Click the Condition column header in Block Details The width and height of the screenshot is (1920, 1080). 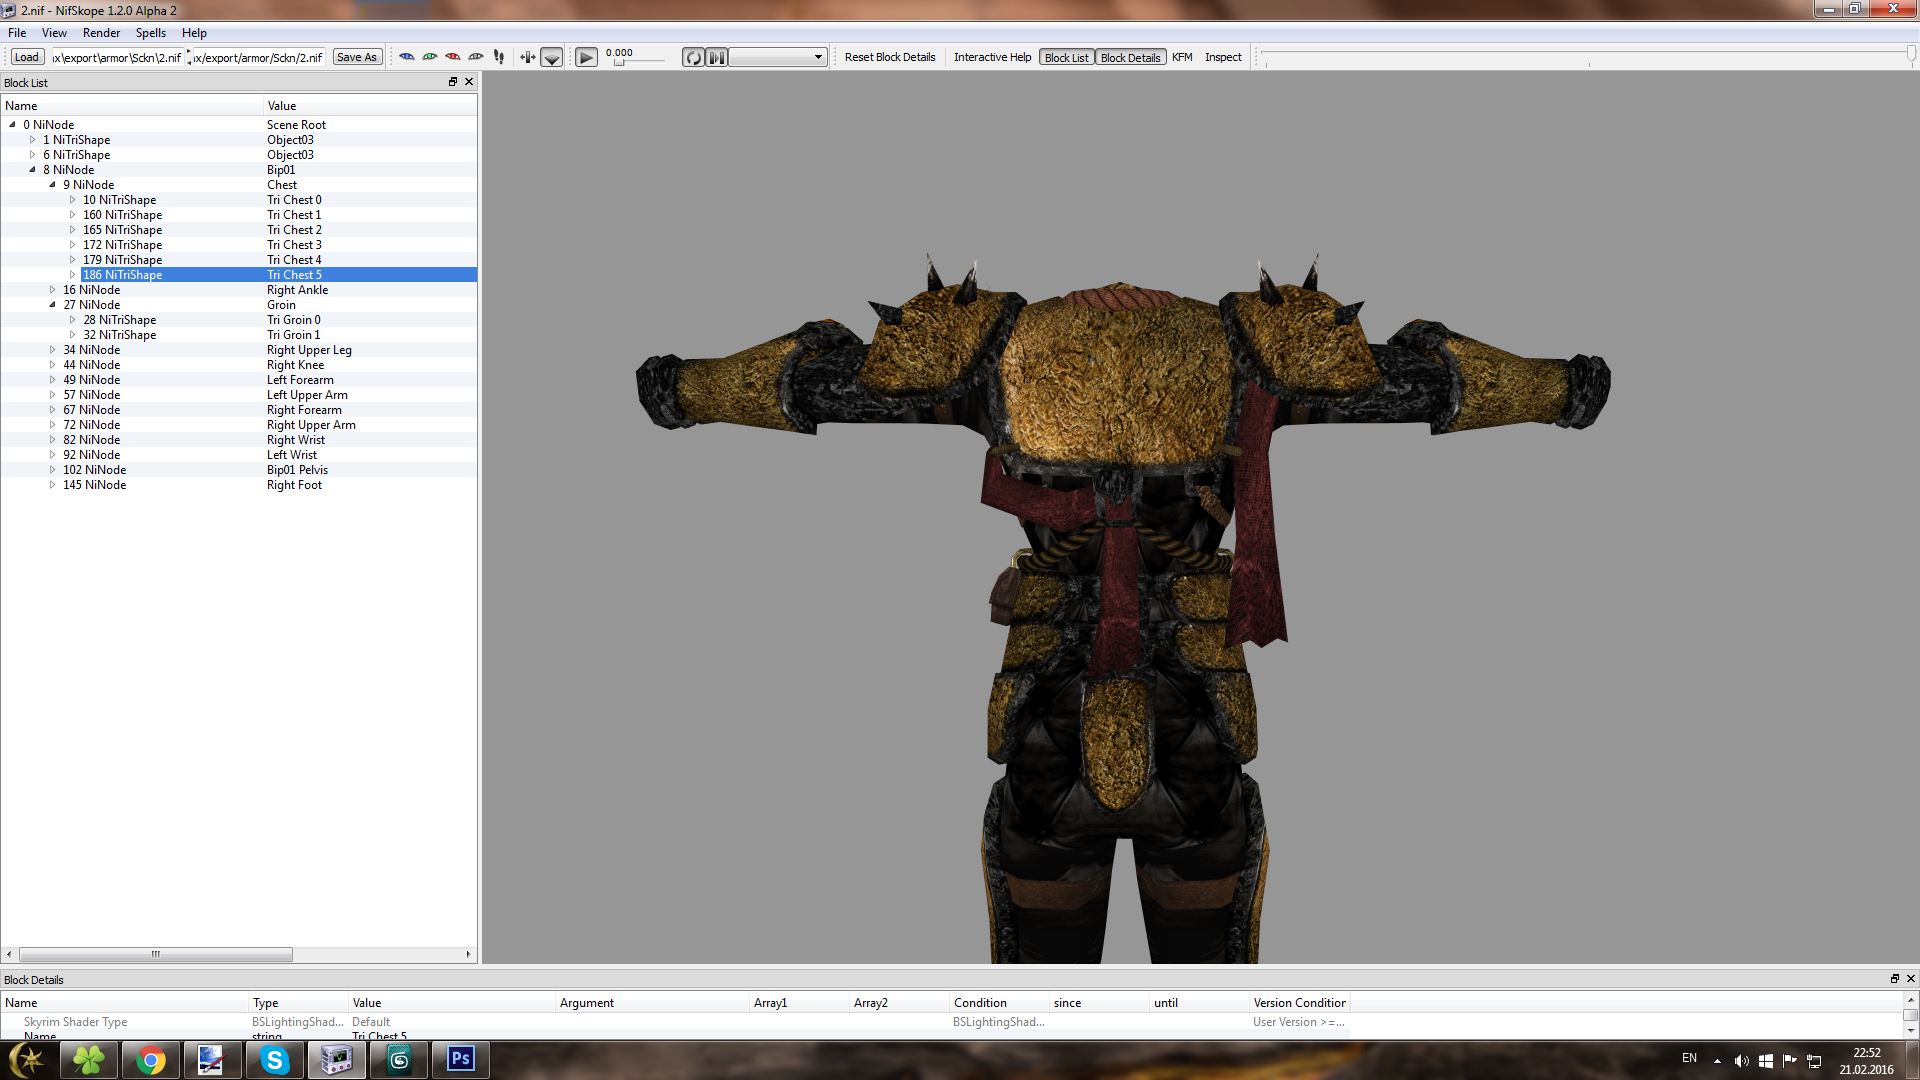[x=999, y=1003]
